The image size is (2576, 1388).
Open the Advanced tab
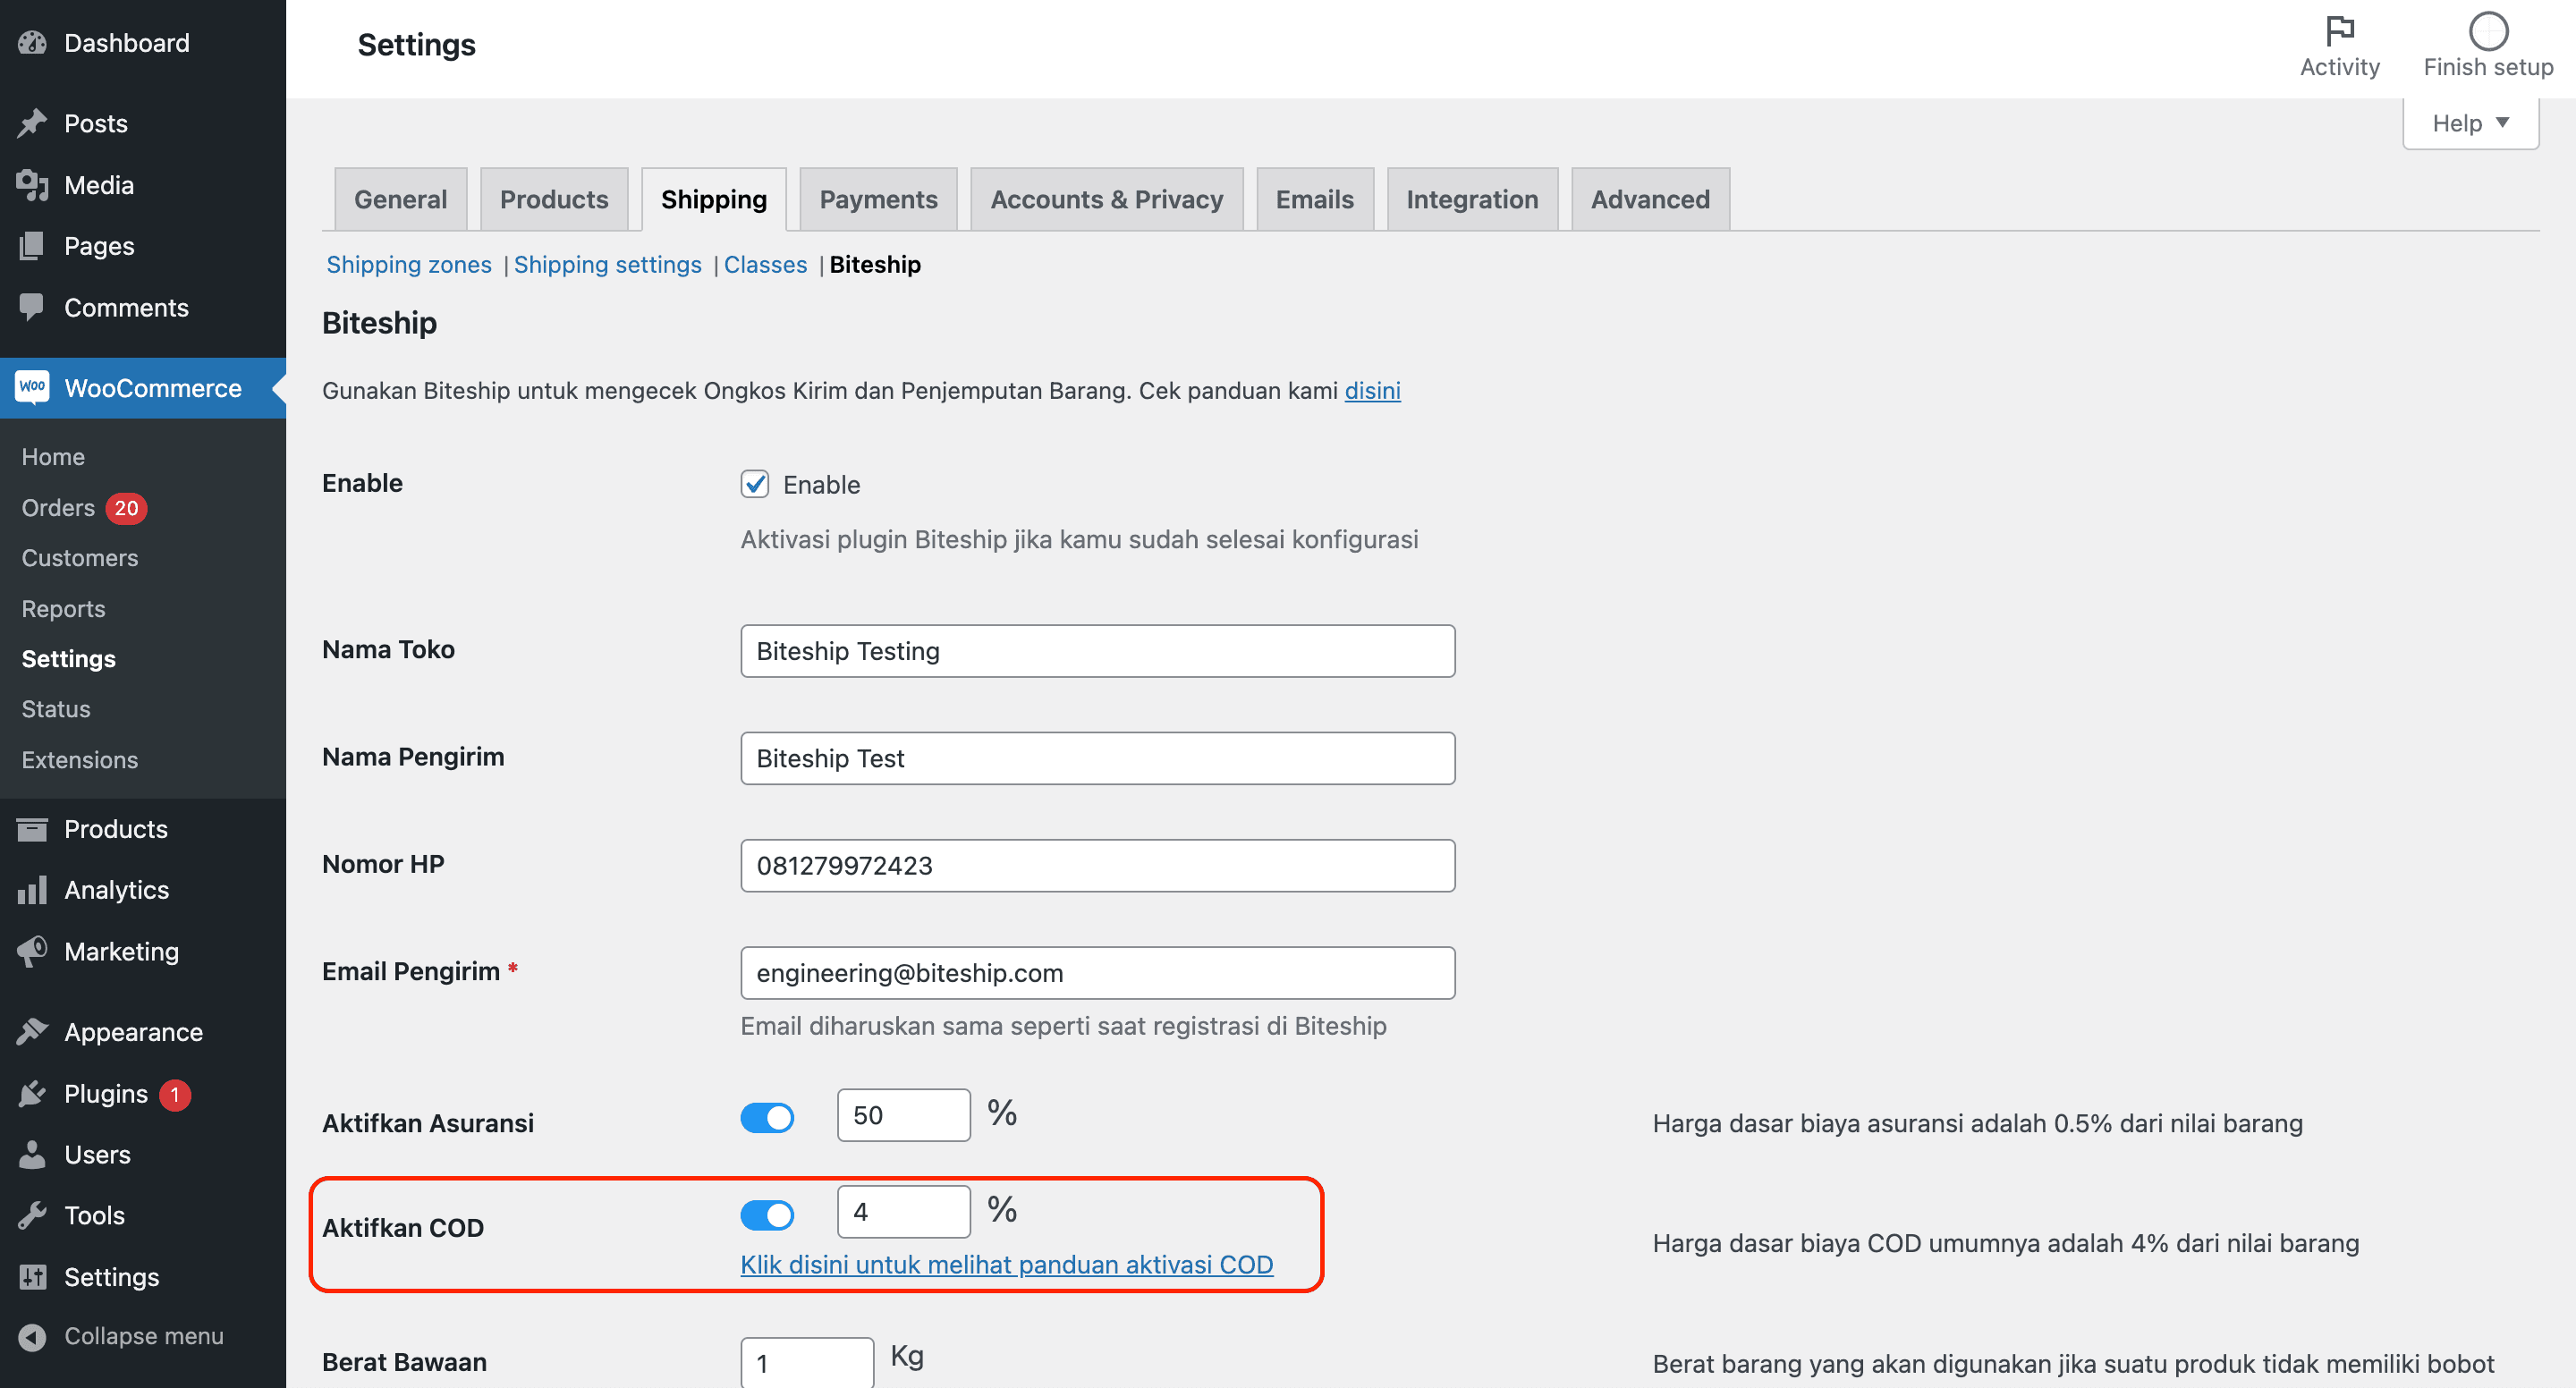click(1650, 199)
